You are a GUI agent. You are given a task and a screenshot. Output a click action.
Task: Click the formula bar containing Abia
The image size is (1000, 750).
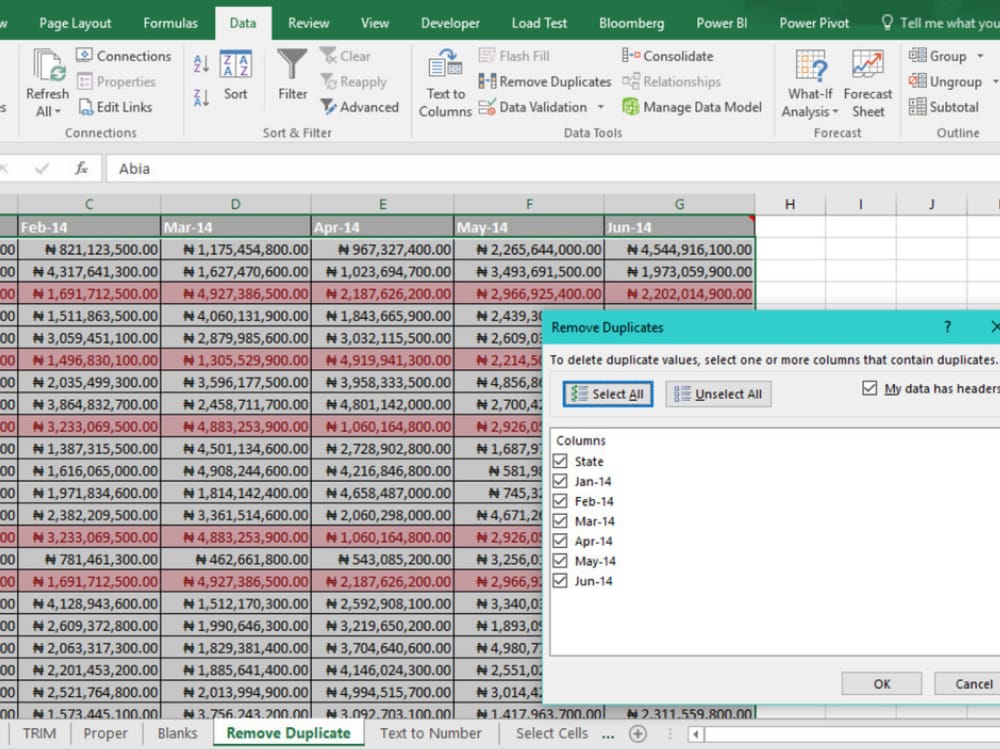pyautogui.click(x=552, y=168)
